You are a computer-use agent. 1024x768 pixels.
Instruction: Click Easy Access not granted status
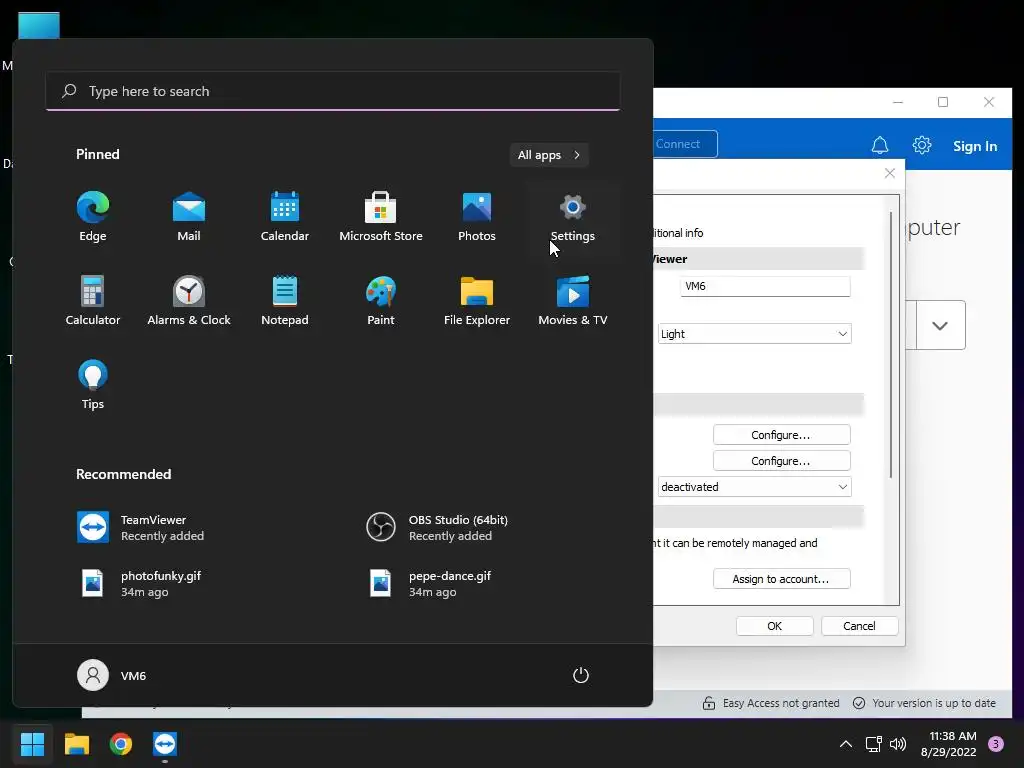click(x=771, y=703)
